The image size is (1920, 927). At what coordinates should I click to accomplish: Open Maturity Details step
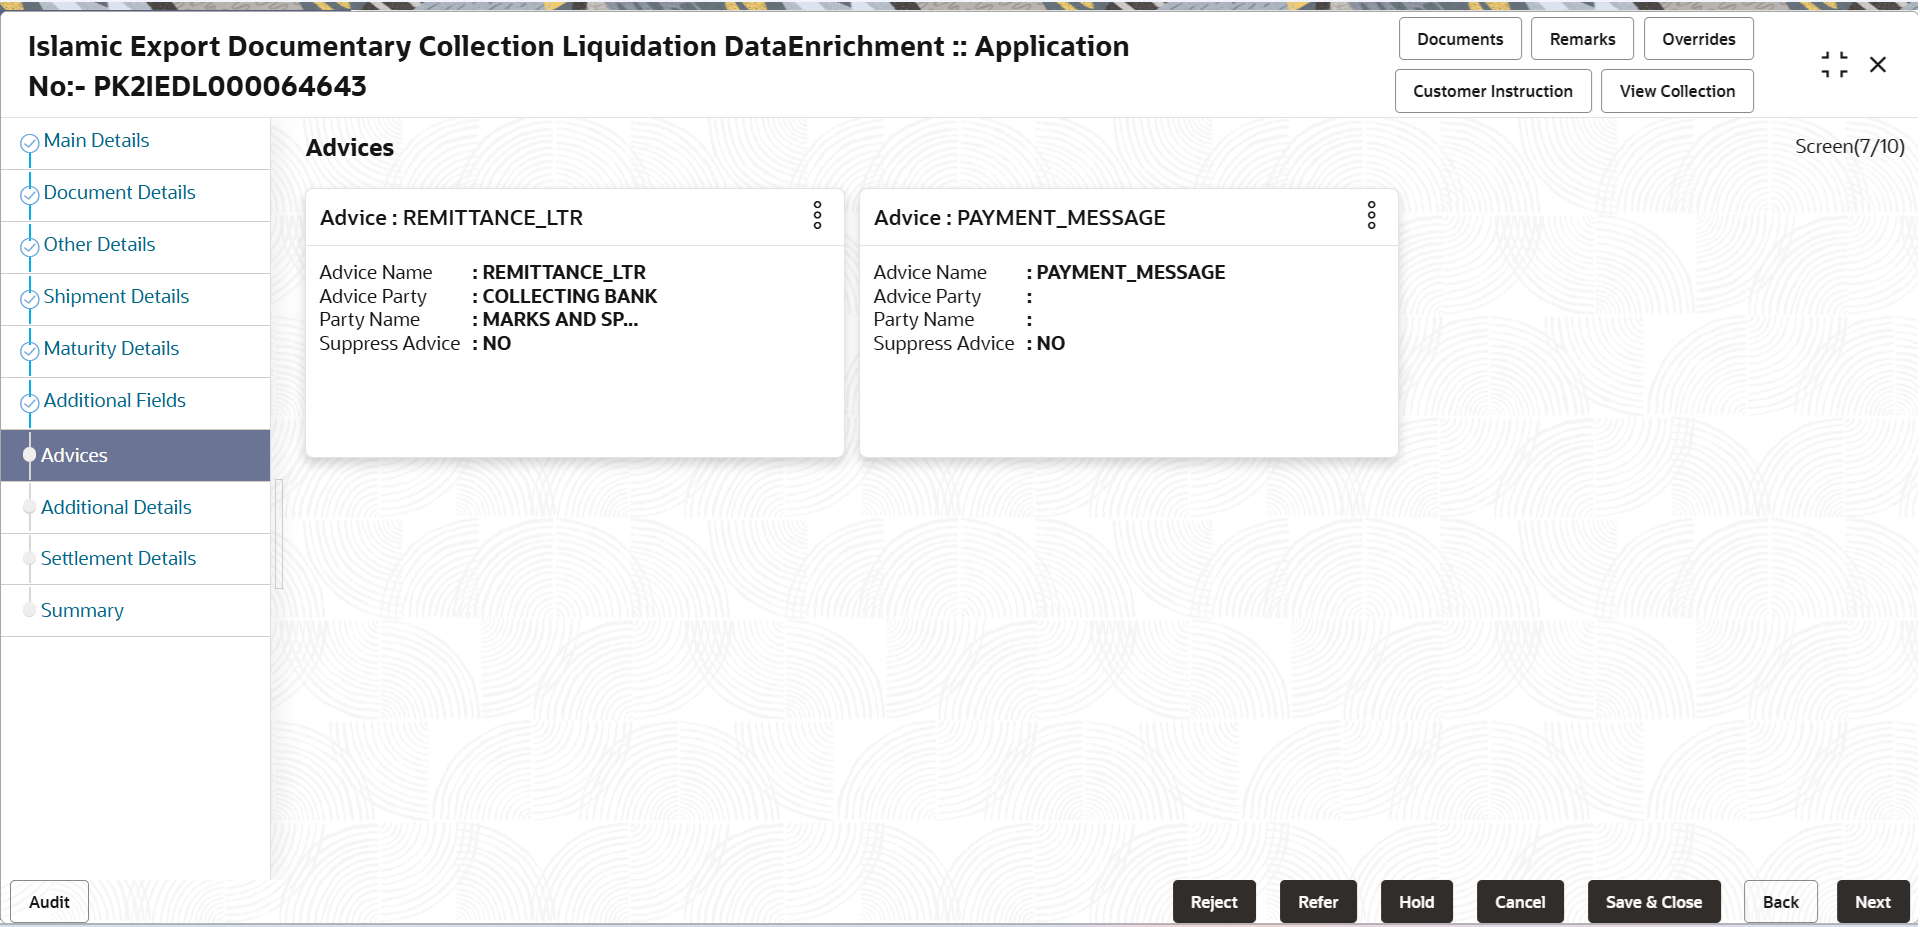click(x=111, y=349)
